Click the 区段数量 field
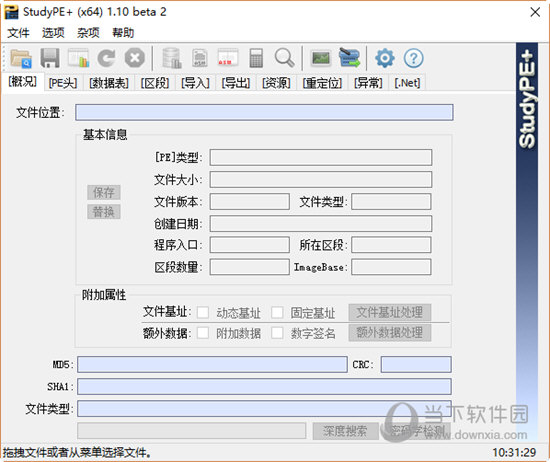This screenshot has width=550, height=462. [249, 267]
